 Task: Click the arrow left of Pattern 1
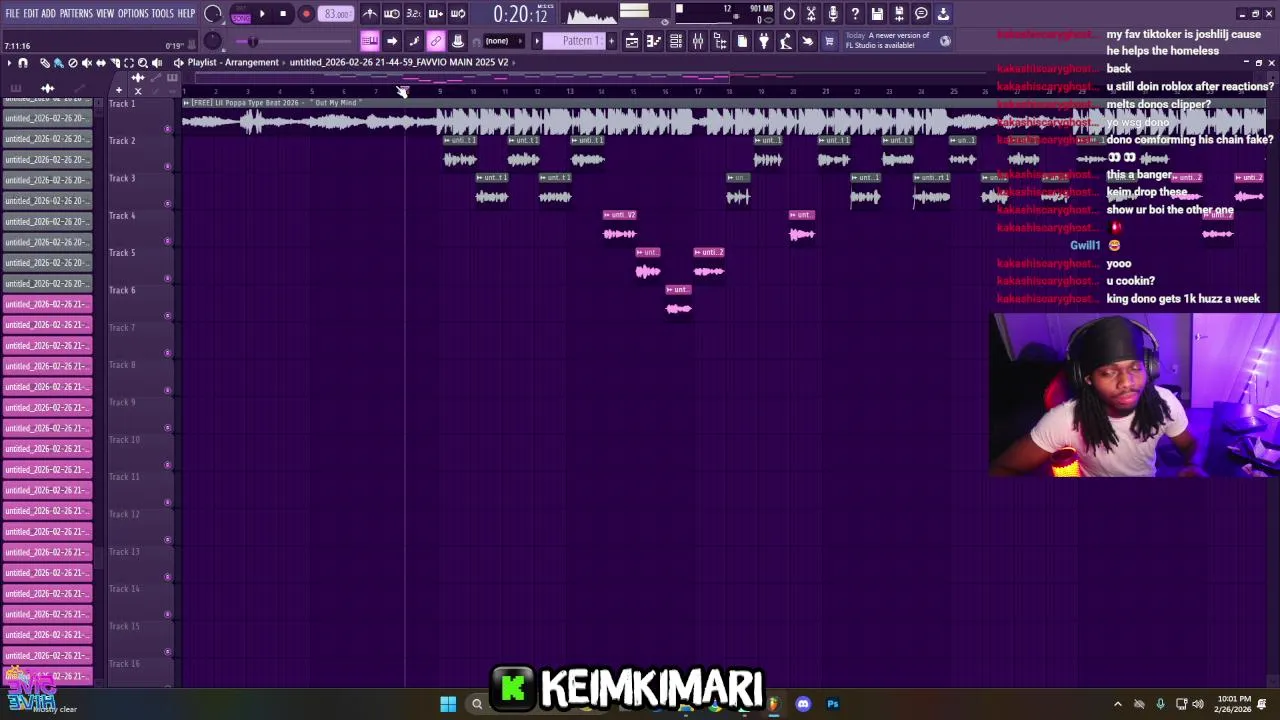[x=537, y=41]
